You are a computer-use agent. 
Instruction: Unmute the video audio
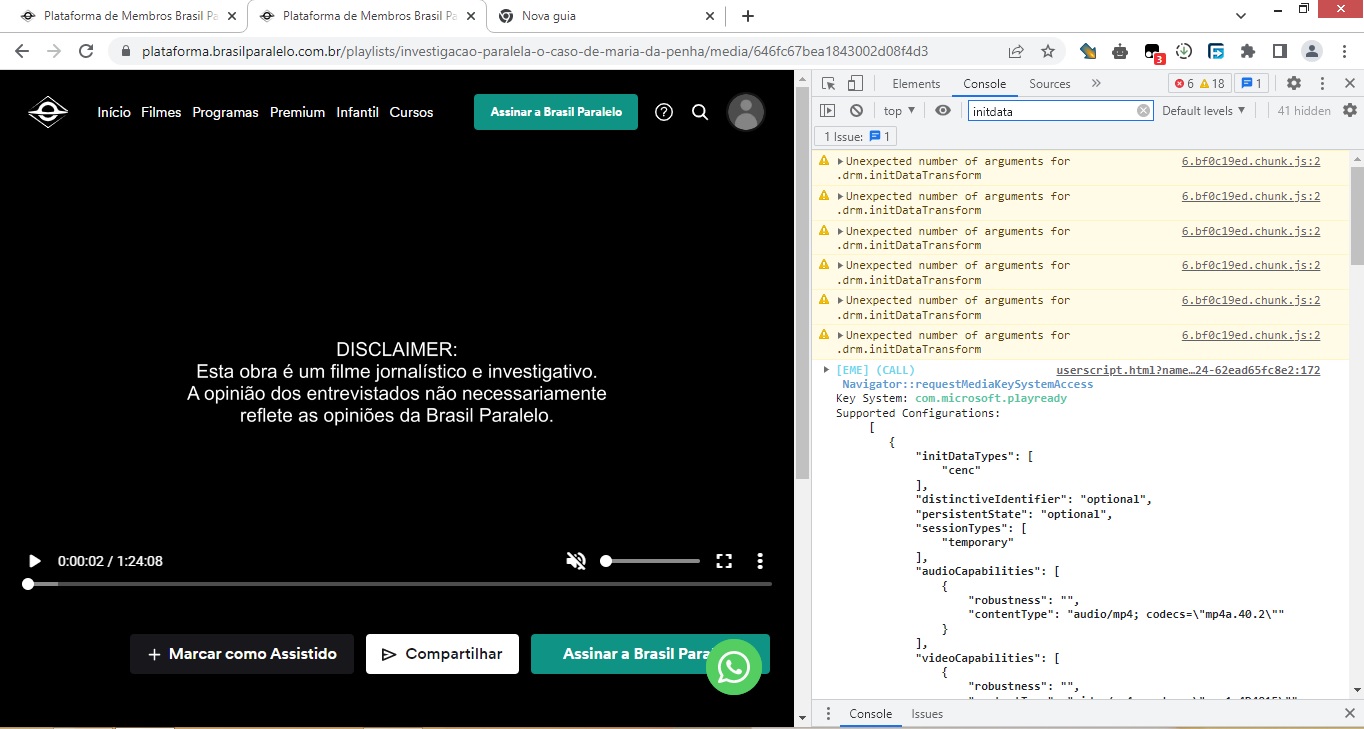coord(576,561)
